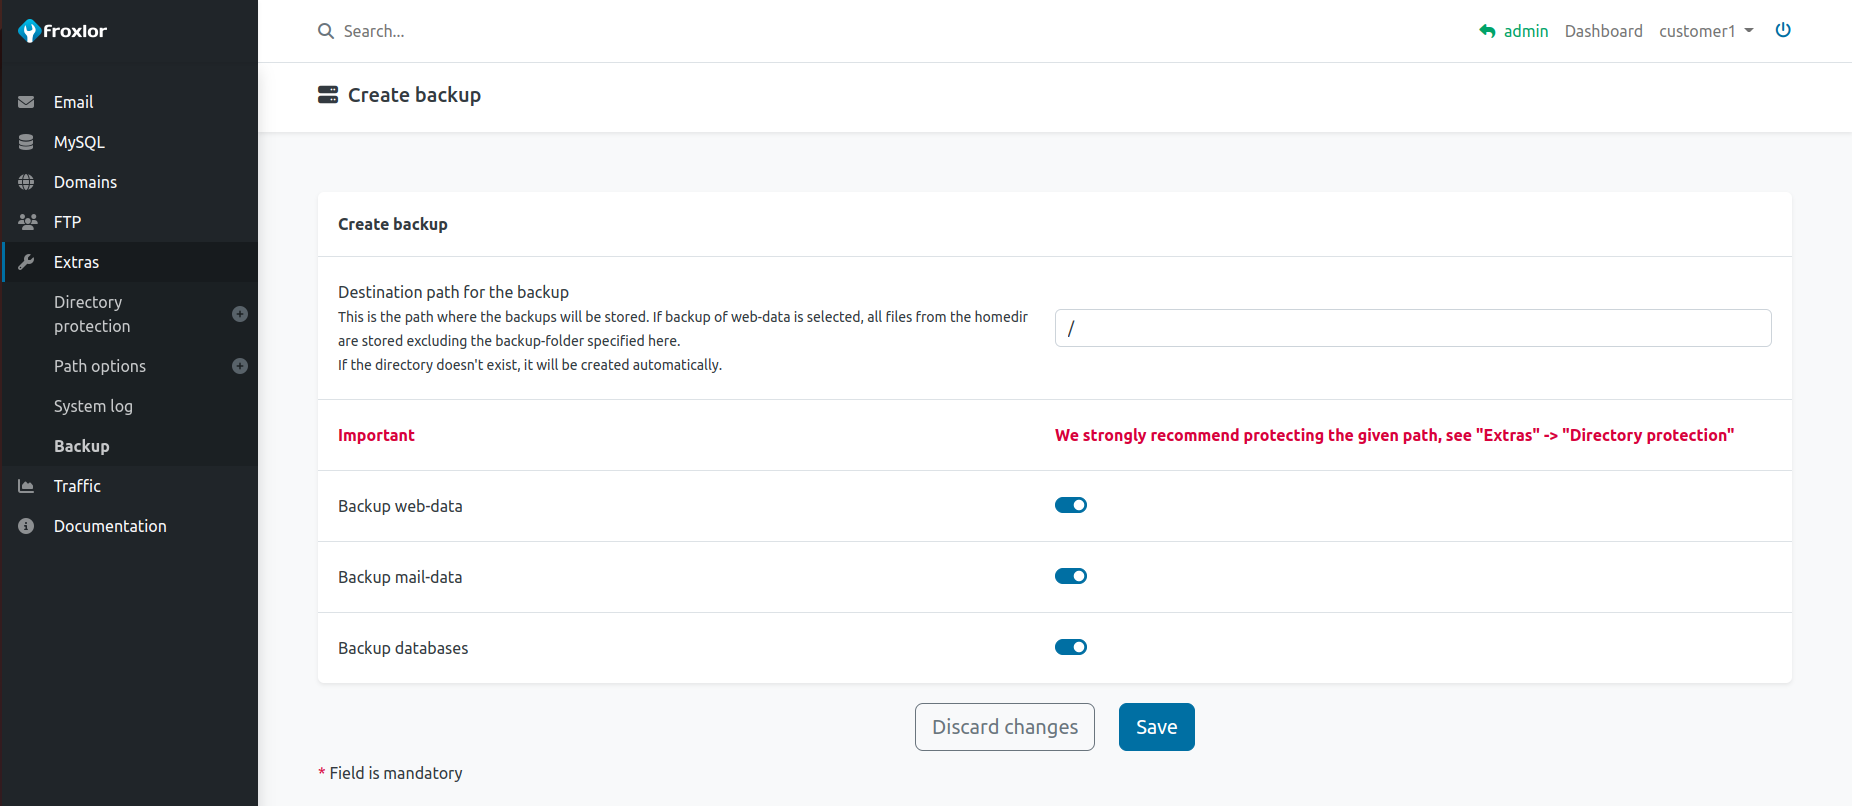
Task: Click the Email envelope icon in sidebar
Action: (x=26, y=102)
